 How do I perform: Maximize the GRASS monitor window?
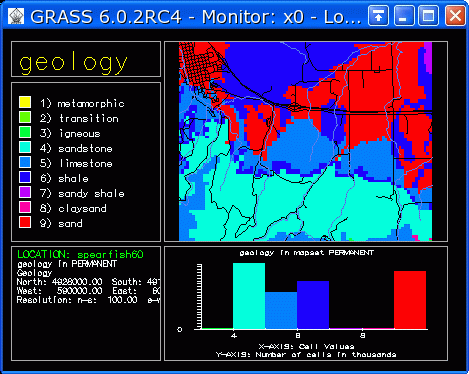[429, 16]
